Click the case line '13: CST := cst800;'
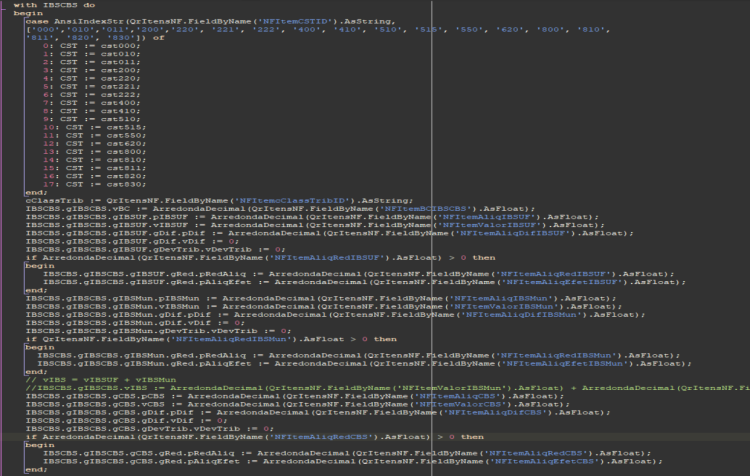 coord(94,152)
